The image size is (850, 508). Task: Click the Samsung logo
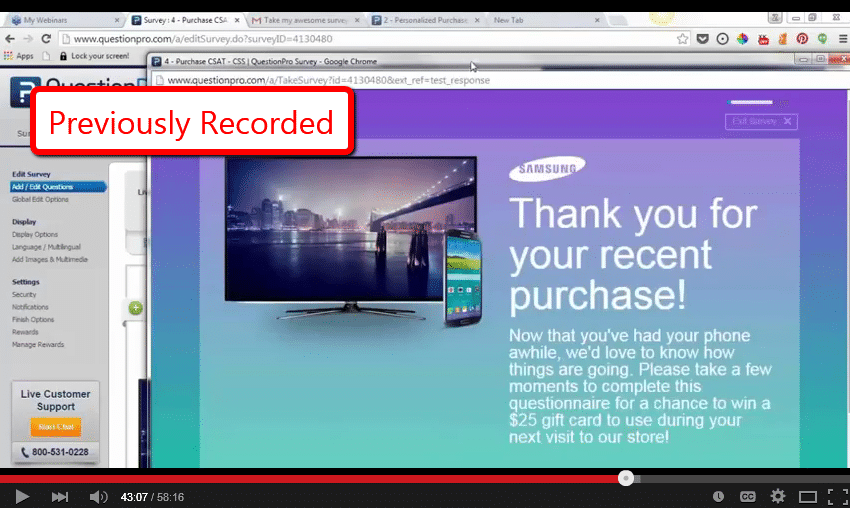click(x=547, y=169)
